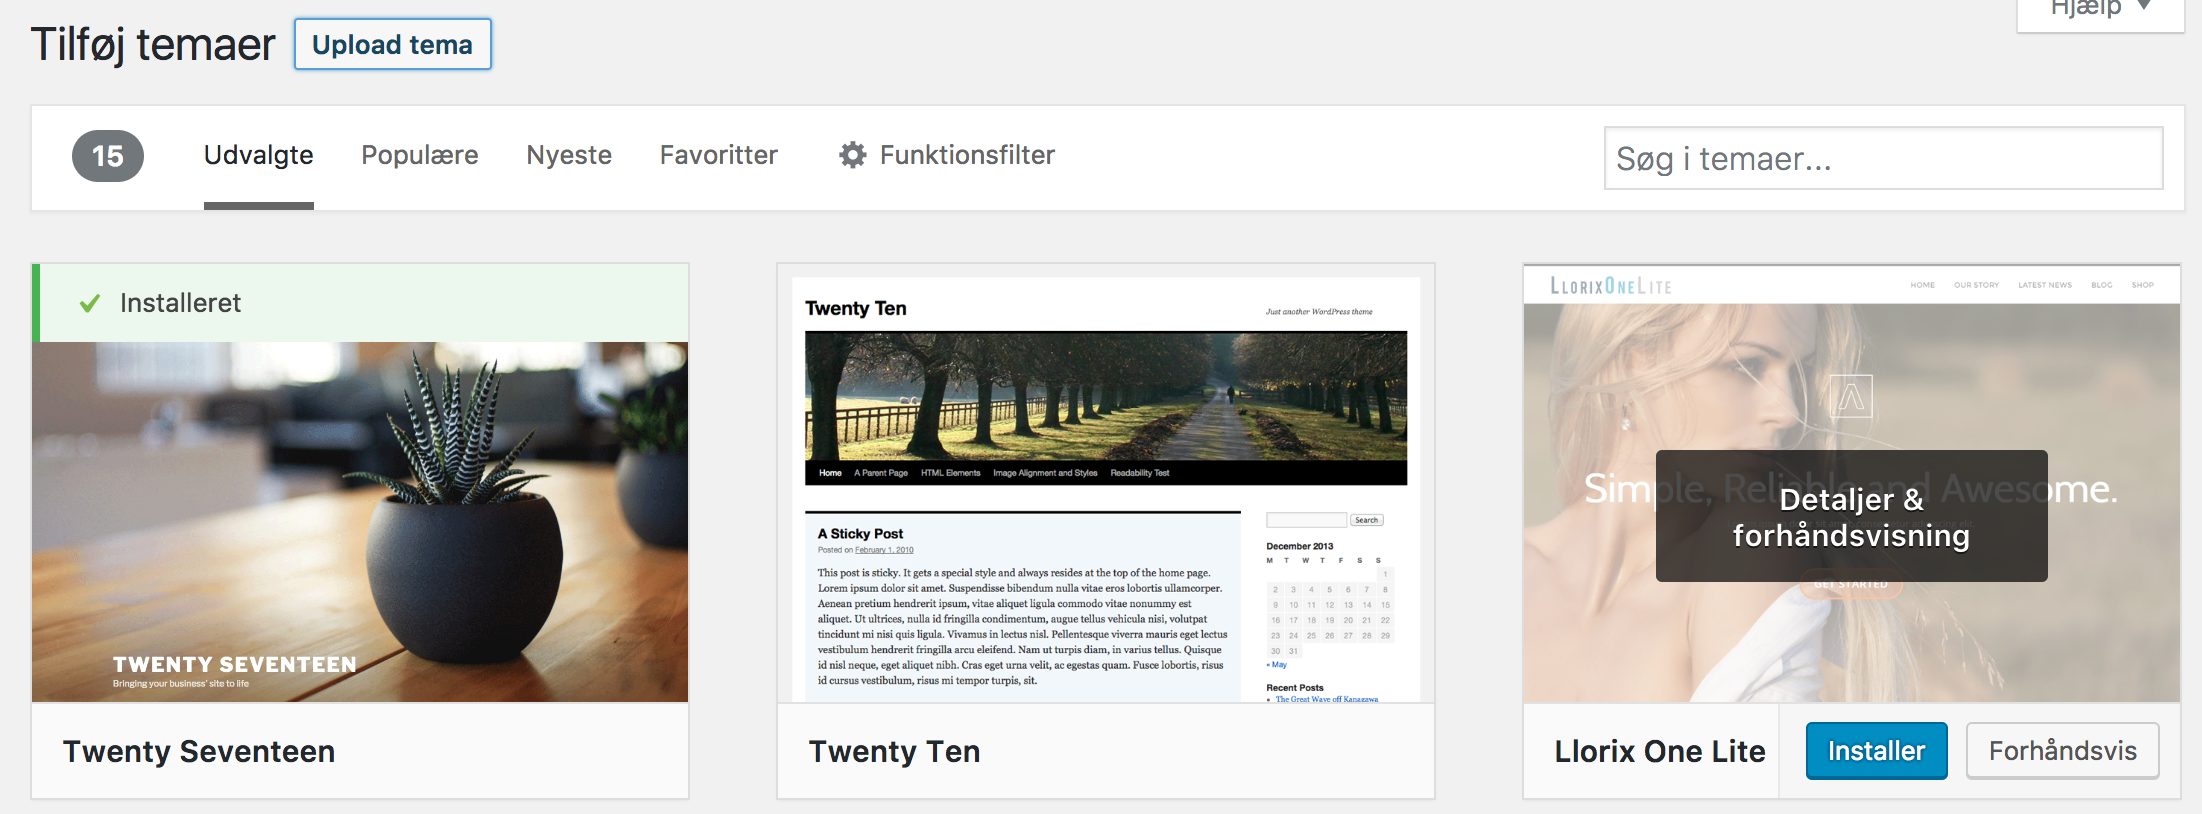The image size is (2202, 814).
Task: Click the Twenty Seventeen theme title
Action: pos(199,751)
